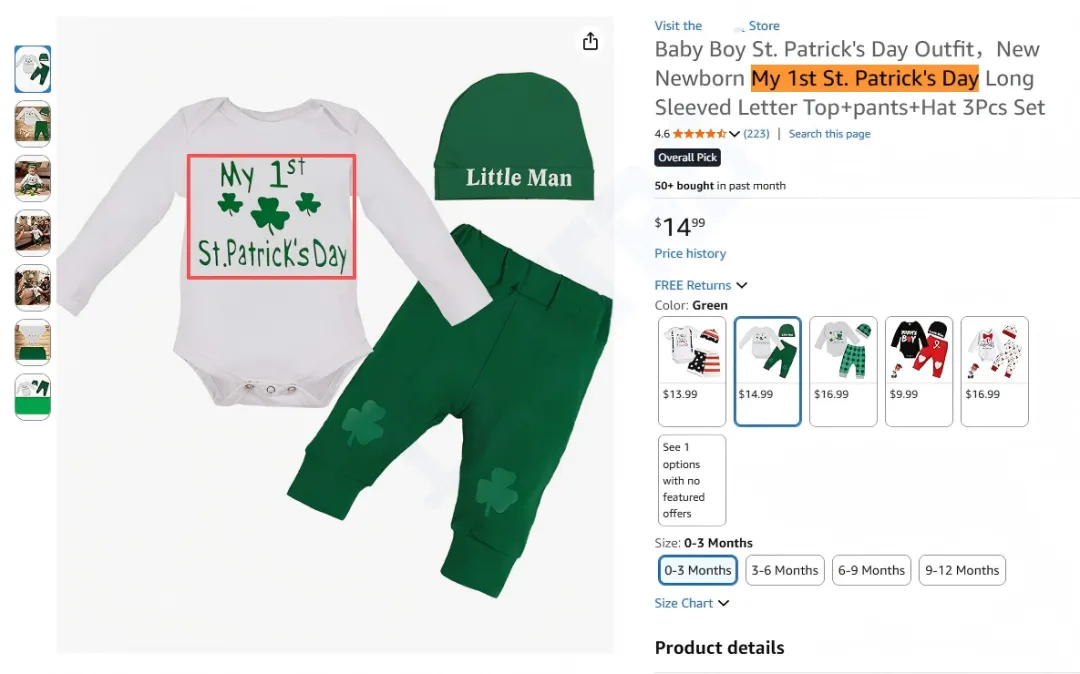Select the 0-3 Months size button
Viewport: 1080px width, 674px height.
(698, 570)
